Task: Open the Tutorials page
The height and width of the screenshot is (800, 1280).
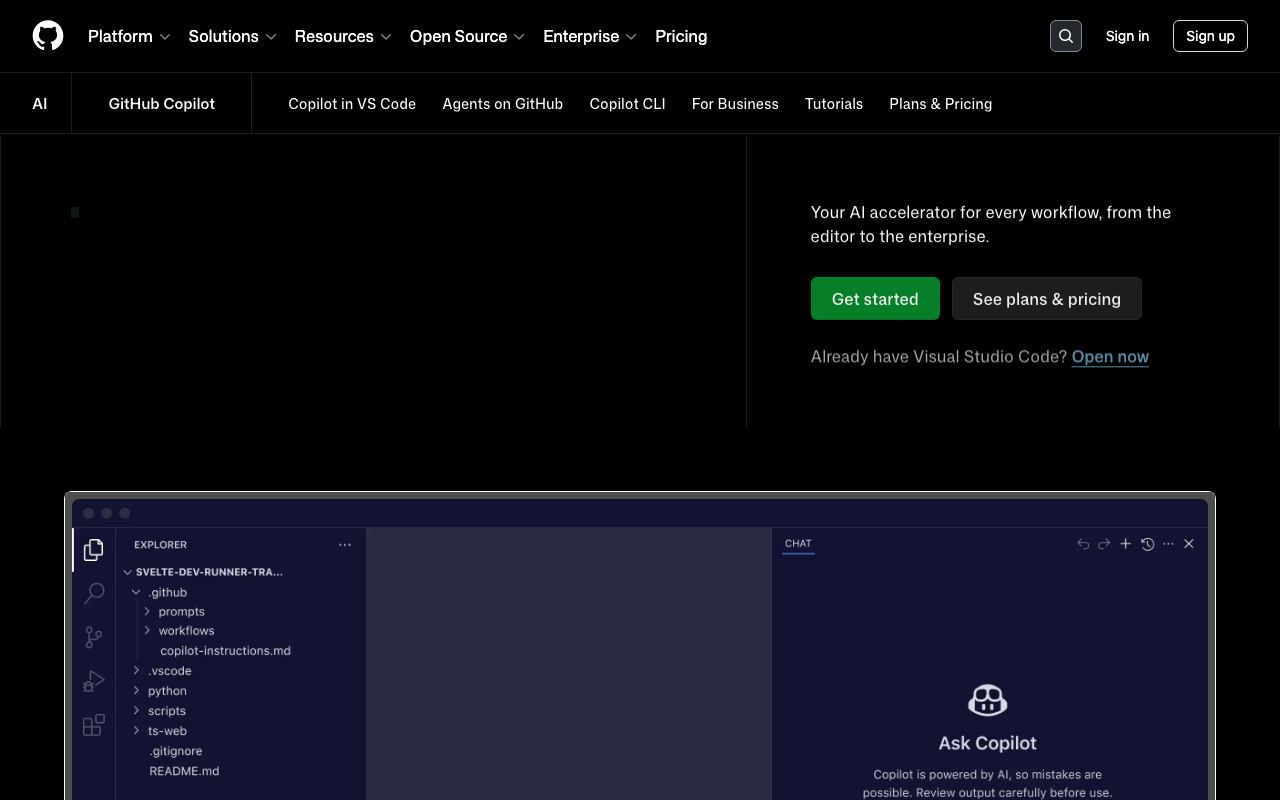Action: [x=834, y=104]
